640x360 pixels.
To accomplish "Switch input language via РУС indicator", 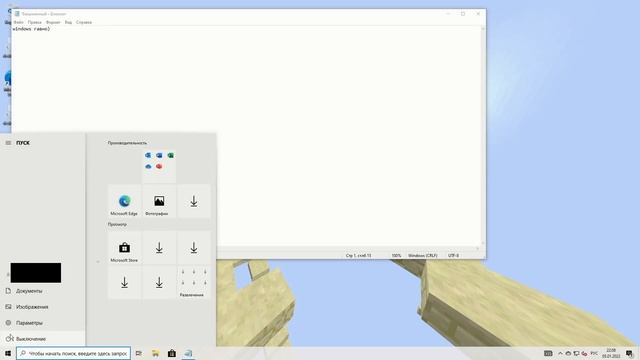I will [594, 353].
